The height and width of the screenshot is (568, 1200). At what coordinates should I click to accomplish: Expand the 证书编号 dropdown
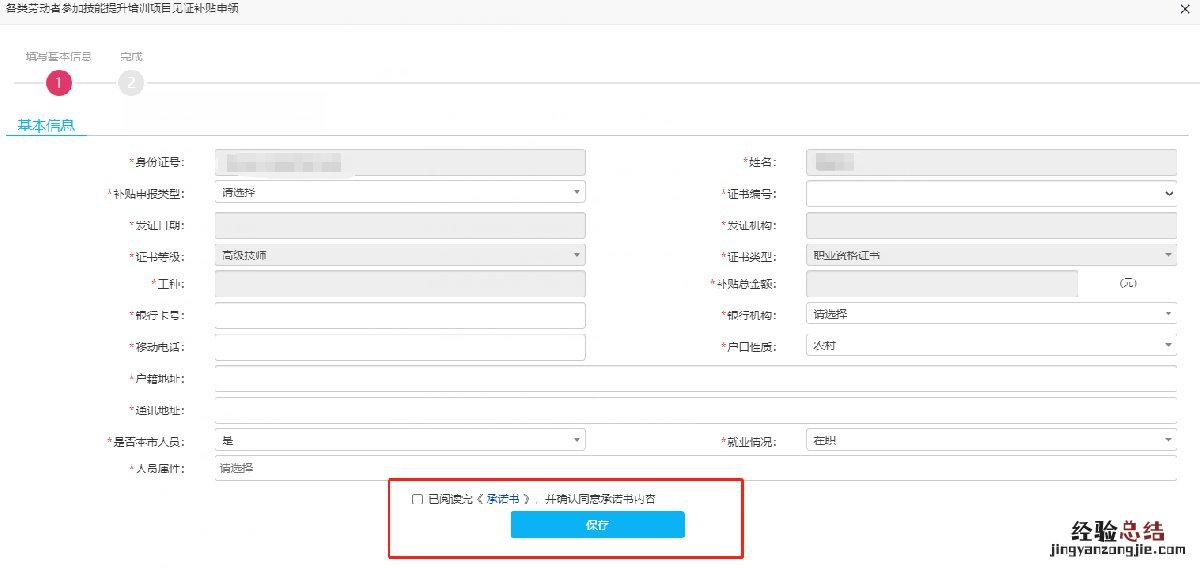[990, 192]
